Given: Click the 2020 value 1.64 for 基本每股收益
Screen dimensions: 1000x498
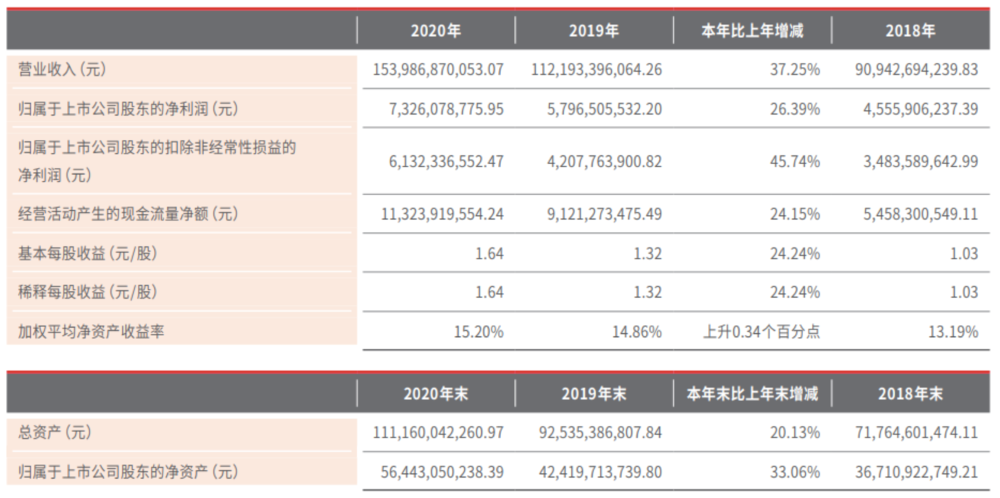Looking at the screenshot, I should click(x=490, y=253).
